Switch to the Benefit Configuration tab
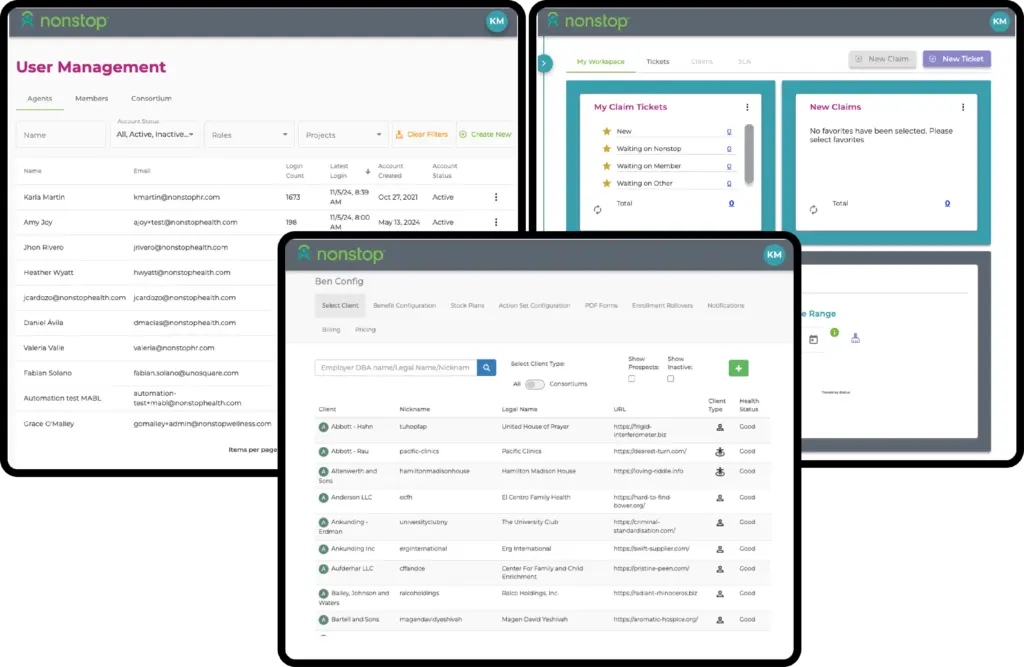This screenshot has width=1024, height=667. tap(407, 305)
